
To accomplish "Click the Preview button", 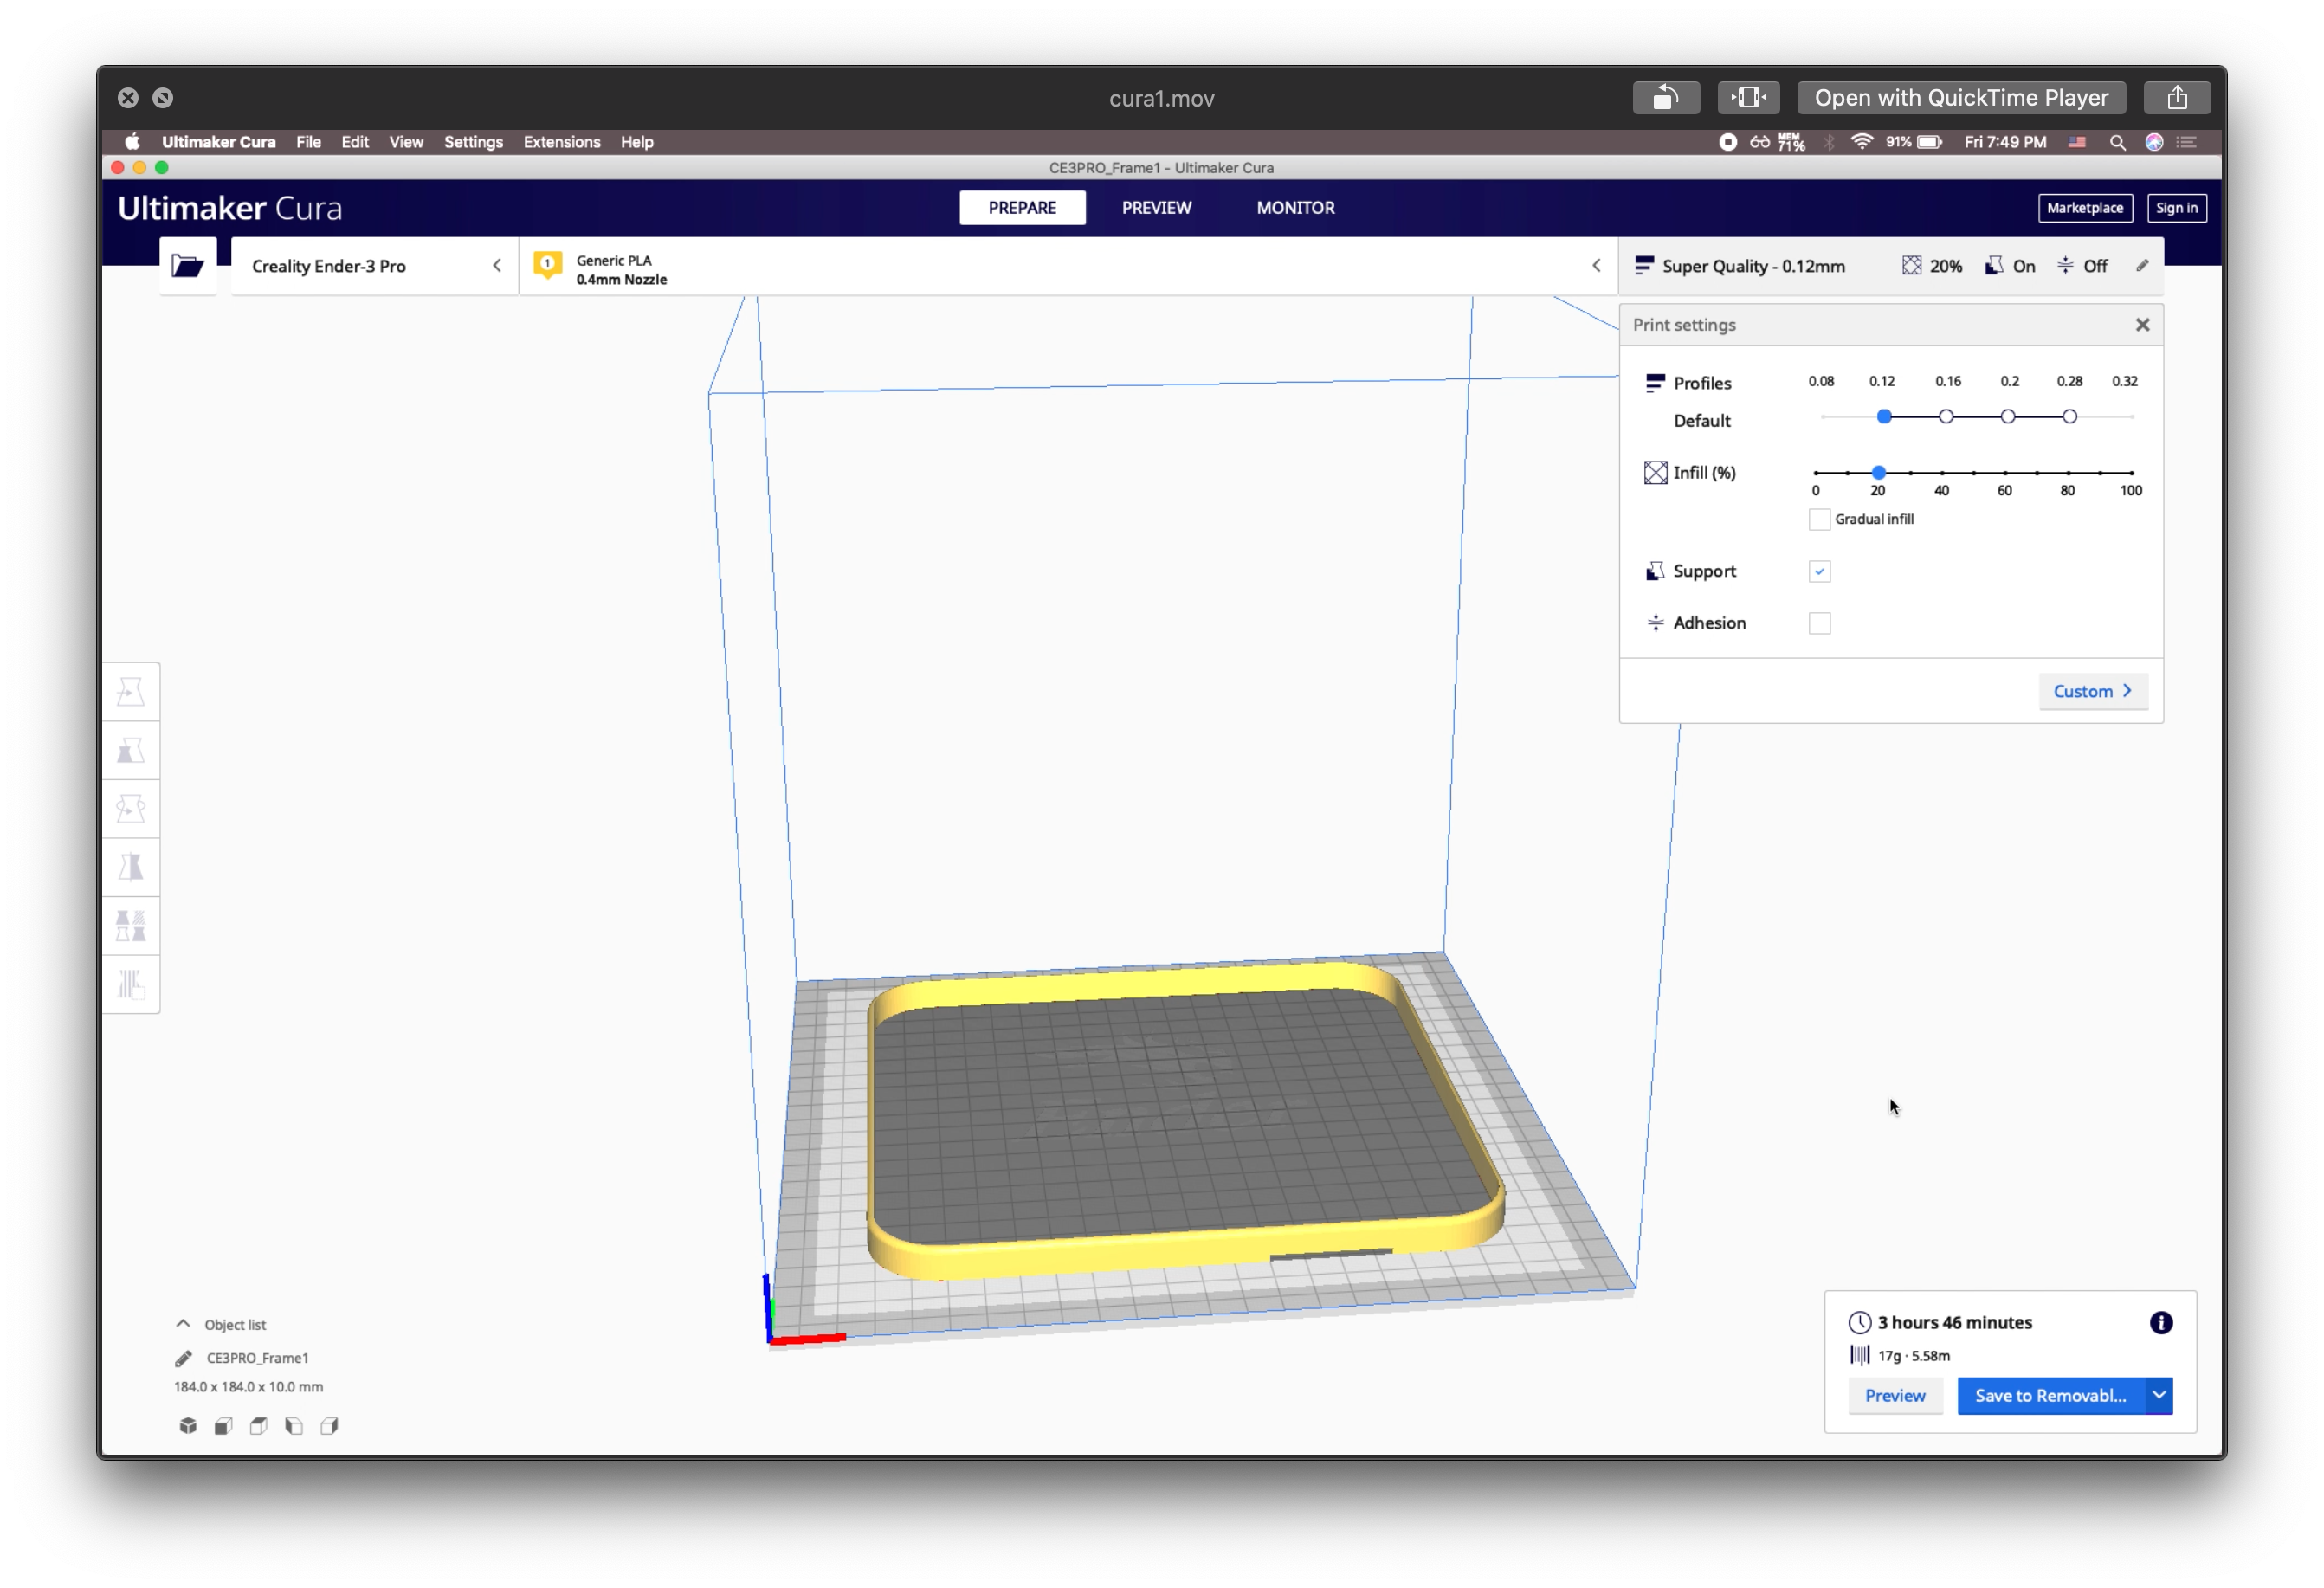I will [x=1894, y=1396].
